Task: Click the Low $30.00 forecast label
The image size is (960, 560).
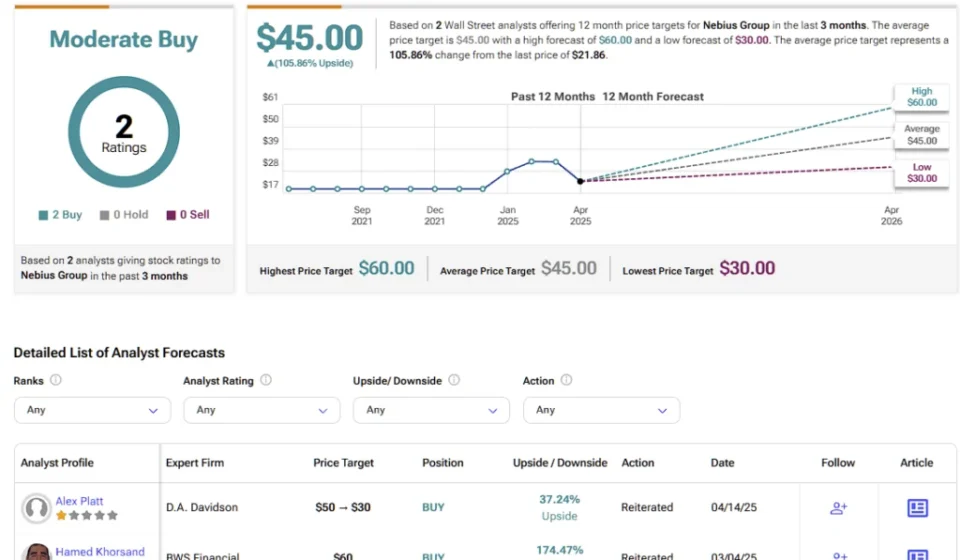Action: pyautogui.click(x=921, y=173)
